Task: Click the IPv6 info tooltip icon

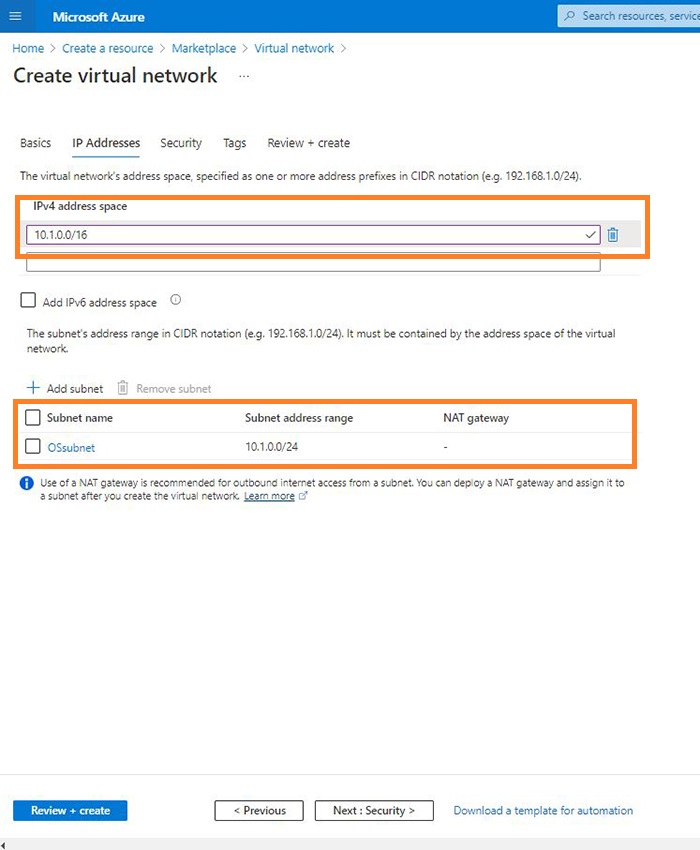Action: [x=175, y=301]
